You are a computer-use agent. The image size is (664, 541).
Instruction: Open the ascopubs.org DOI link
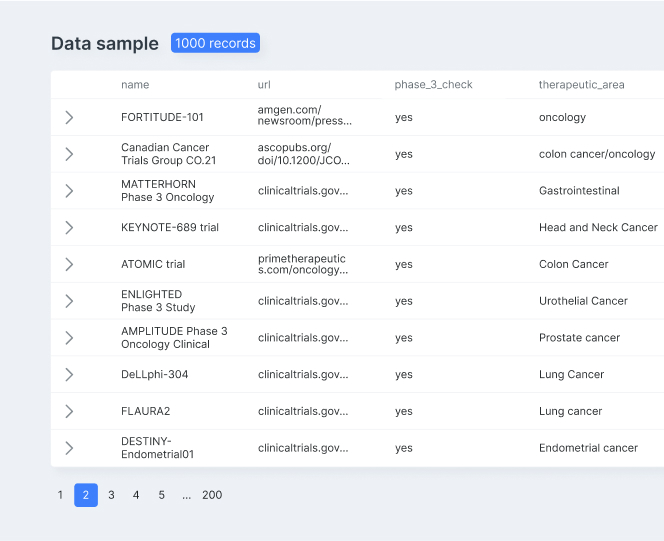tap(304, 154)
